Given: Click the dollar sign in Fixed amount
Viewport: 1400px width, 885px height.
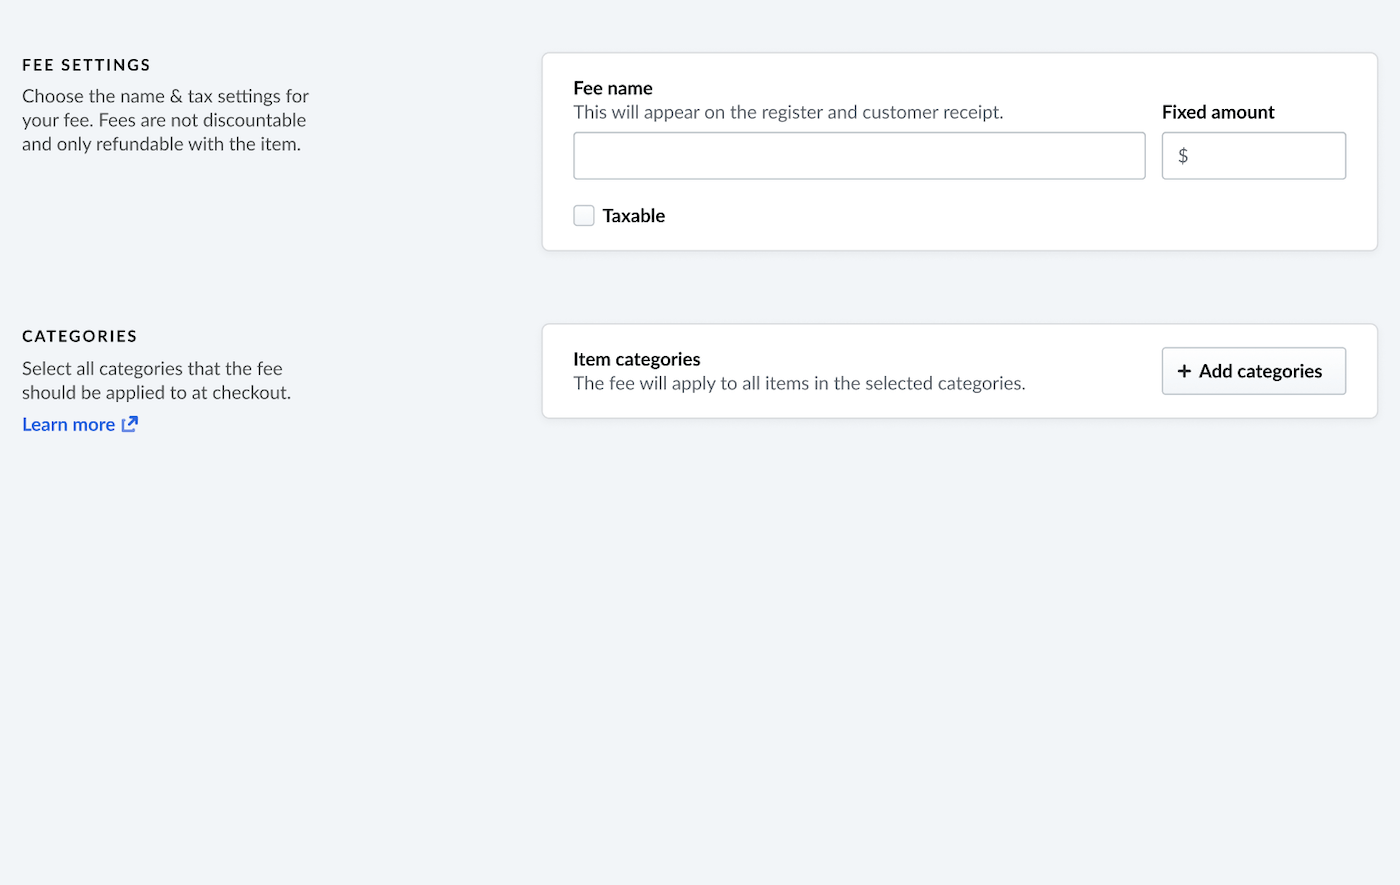Looking at the screenshot, I should tap(1183, 156).
